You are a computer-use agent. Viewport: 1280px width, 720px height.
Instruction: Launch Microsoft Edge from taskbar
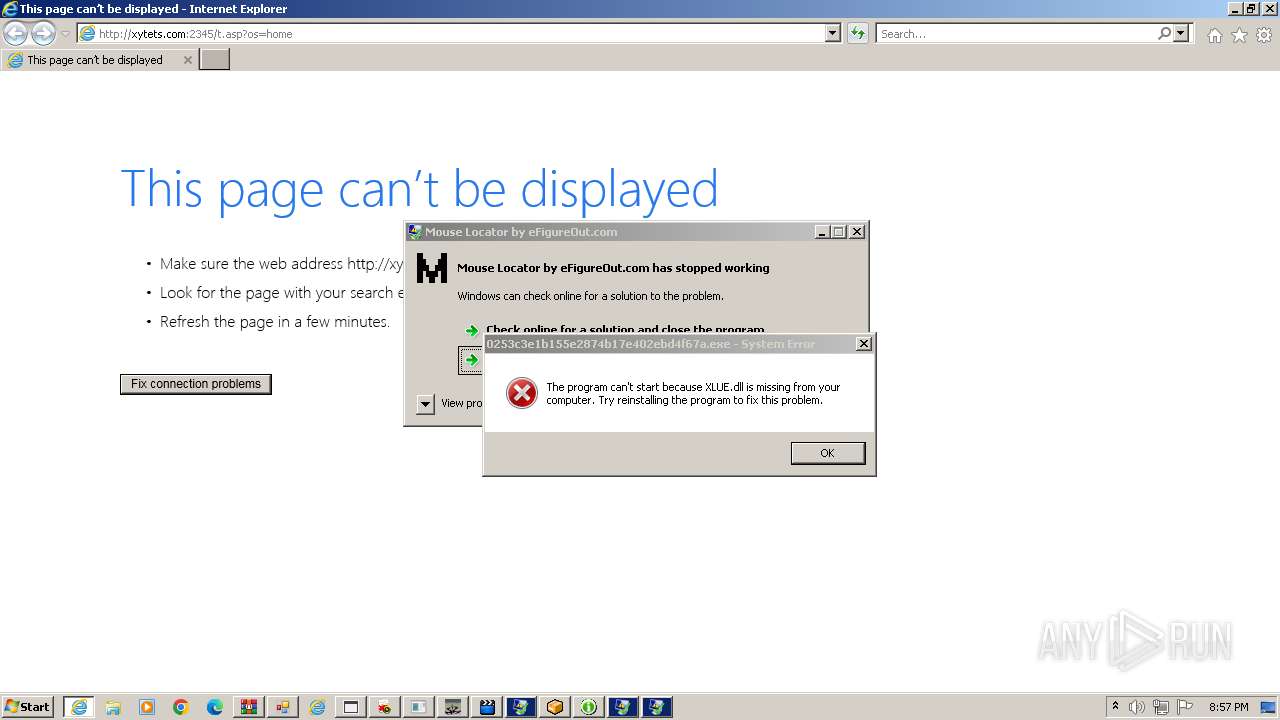click(215, 707)
